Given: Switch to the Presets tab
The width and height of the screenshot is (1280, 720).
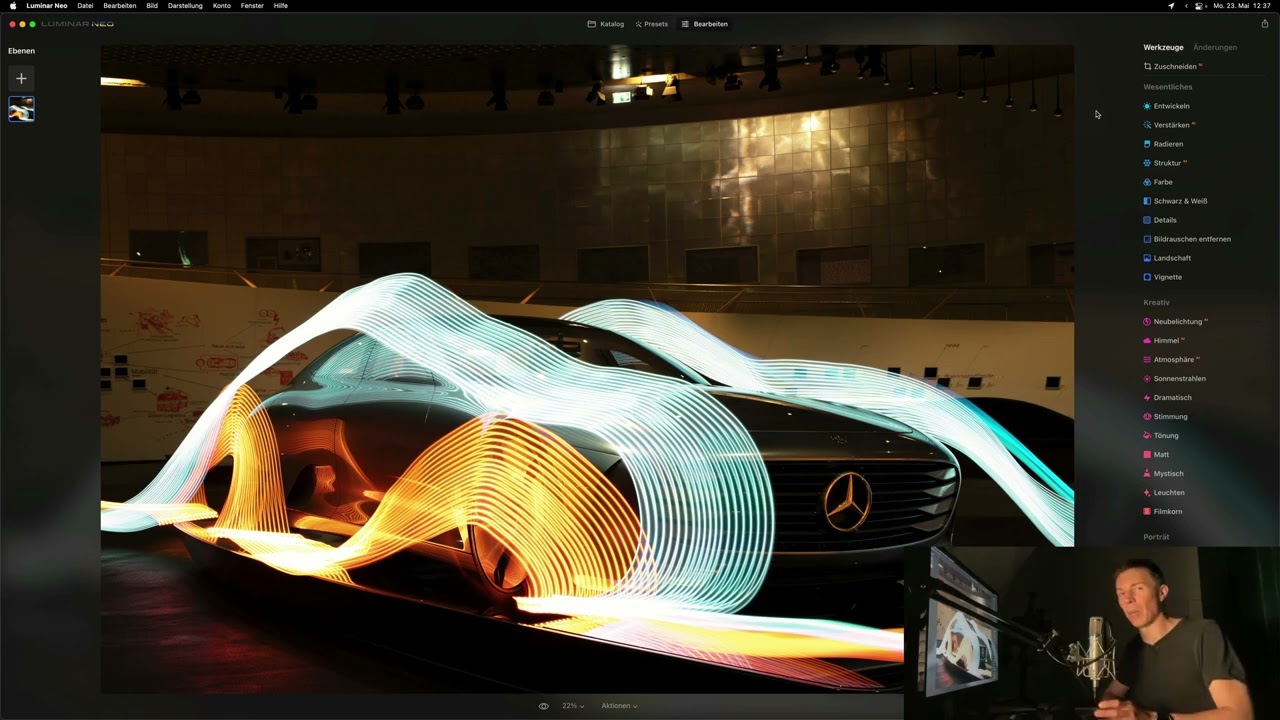Looking at the screenshot, I should click(x=651, y=24).
